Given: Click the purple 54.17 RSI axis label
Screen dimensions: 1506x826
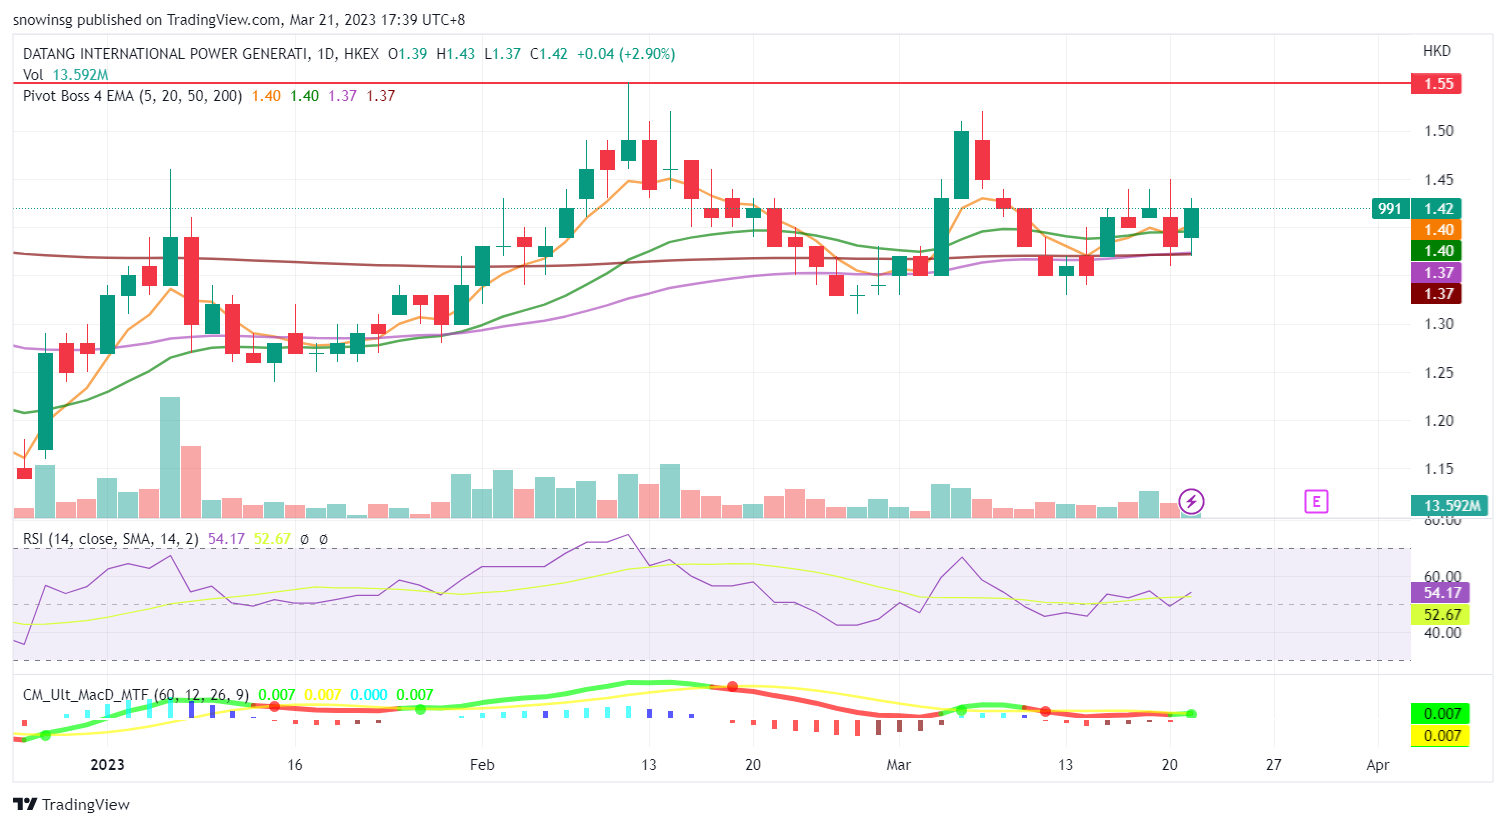Looking at the screenshot, I should click(x=1440, y=593).
